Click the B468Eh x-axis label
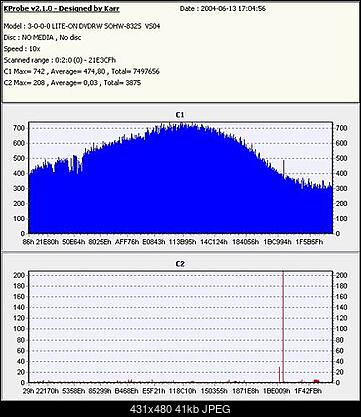 coord(127,391)
